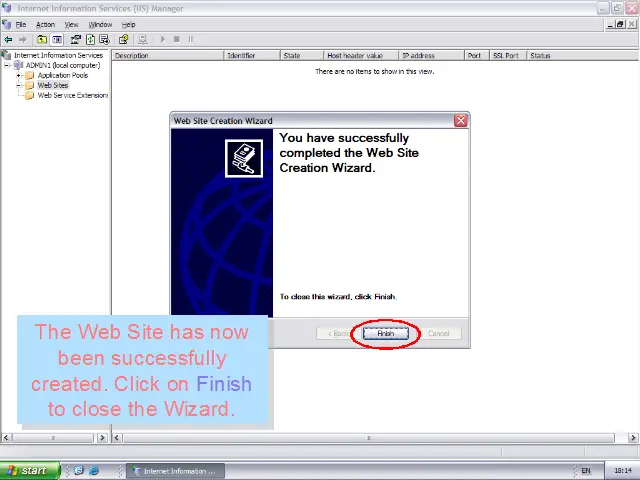Select ADMIN1 (local computer) label
The image size is (640, 480).
(x=63, y=65)
